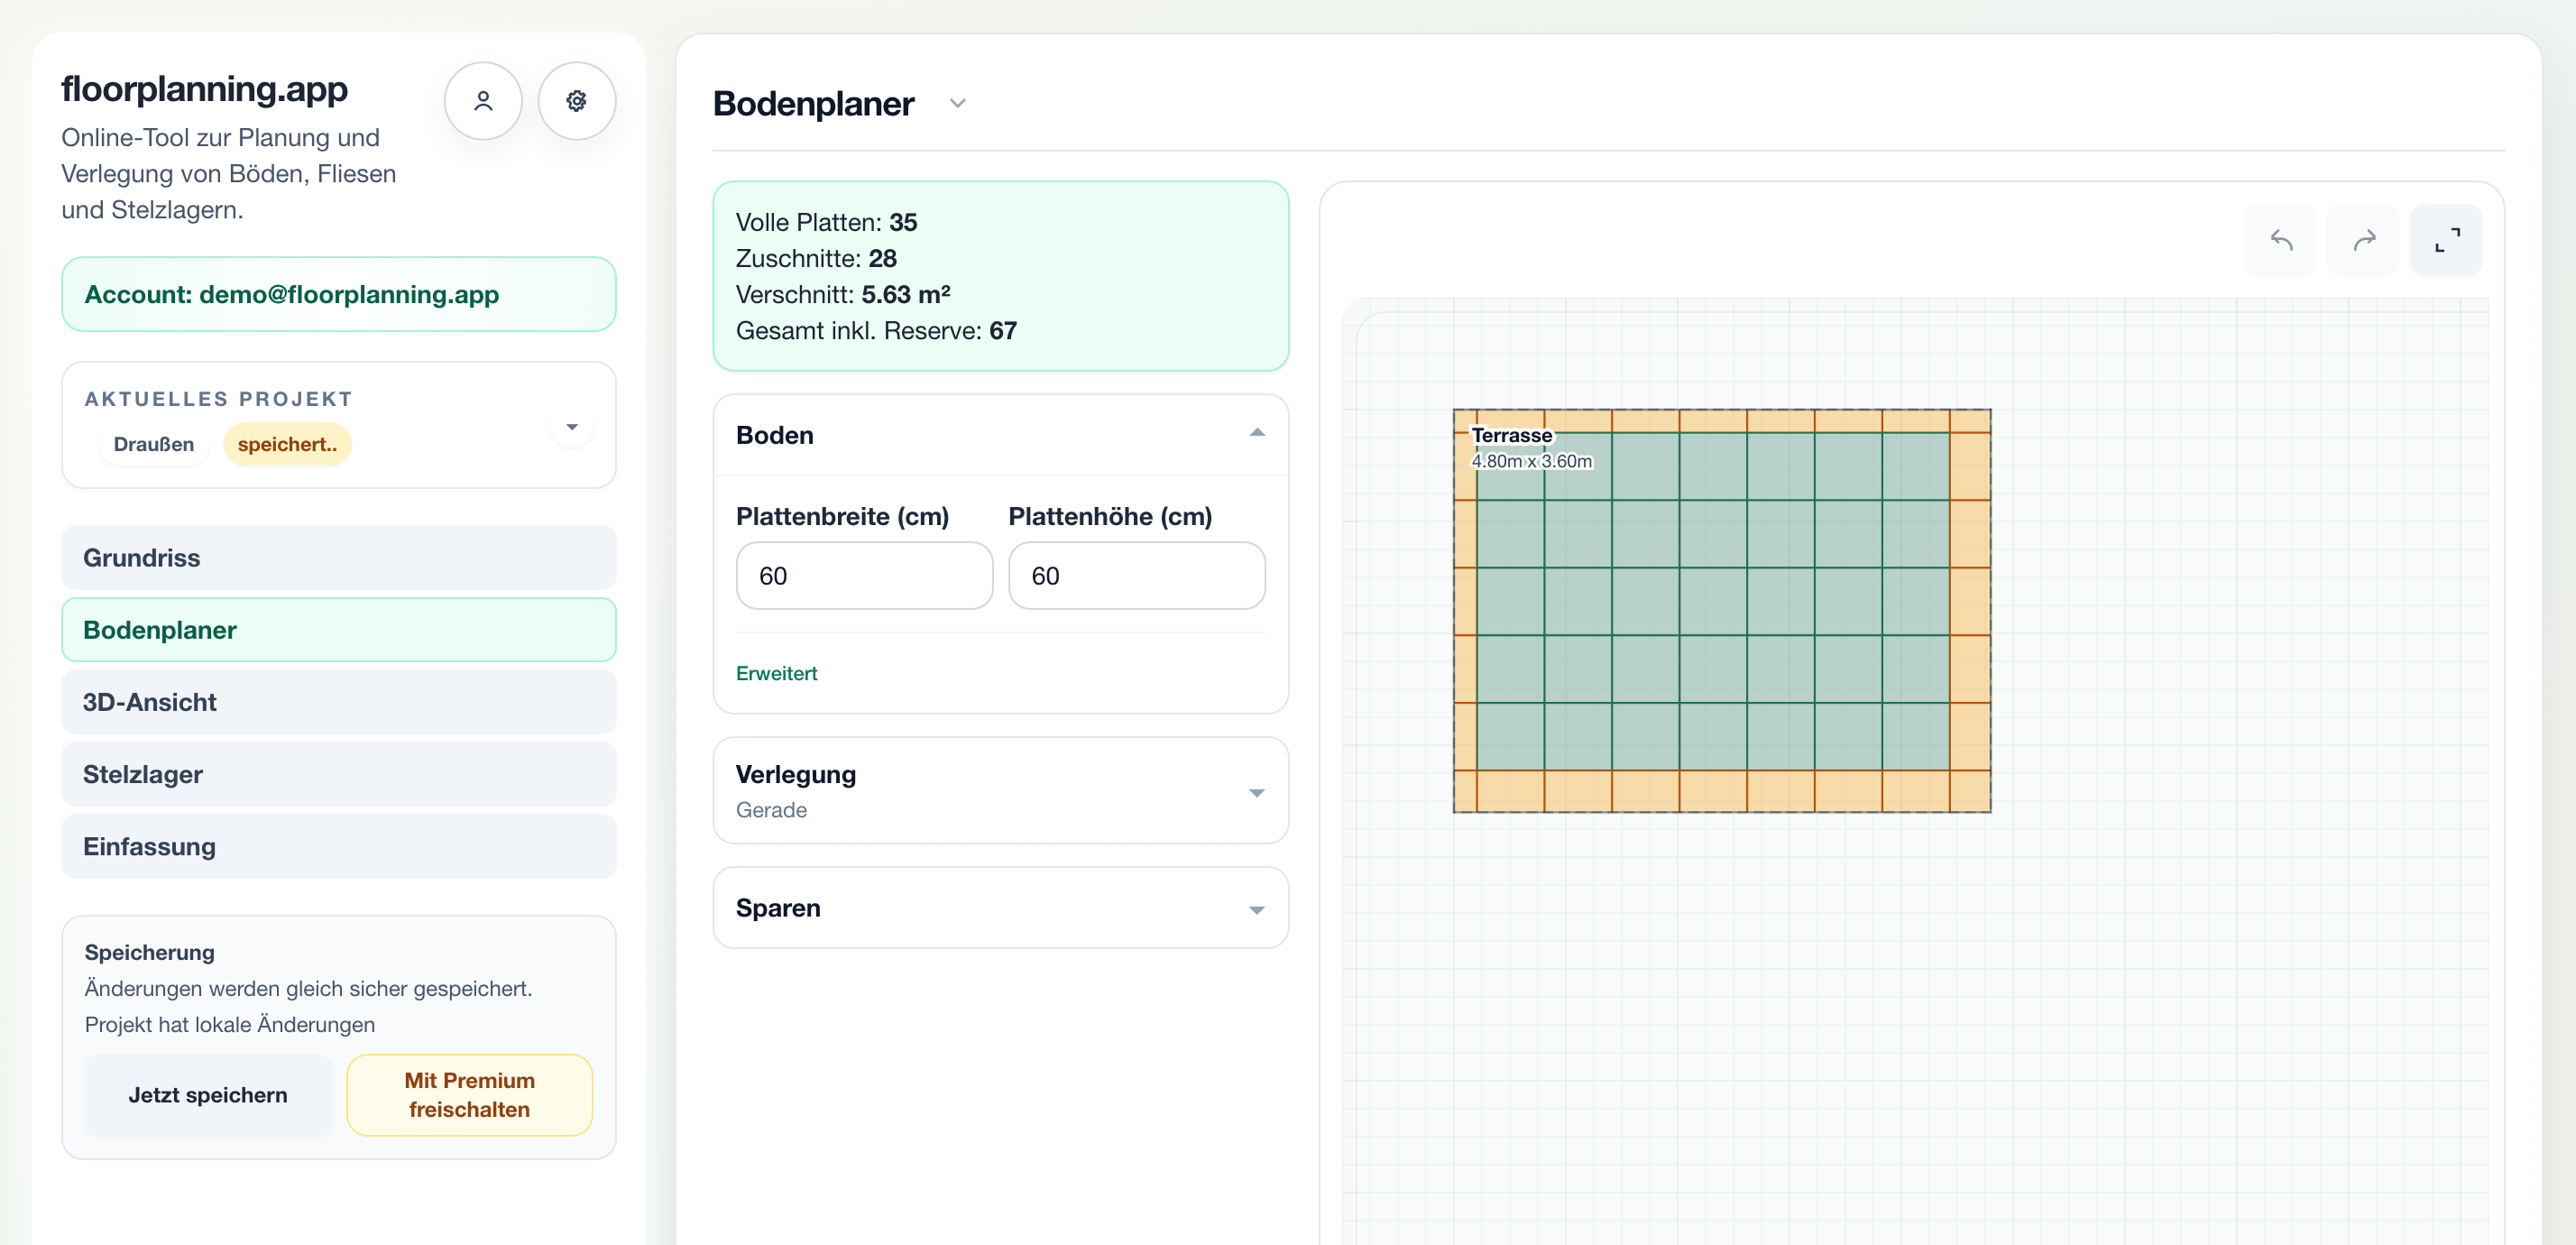Switch to the Grundriss tab
2576x1245 pixels.
[339, 558]
